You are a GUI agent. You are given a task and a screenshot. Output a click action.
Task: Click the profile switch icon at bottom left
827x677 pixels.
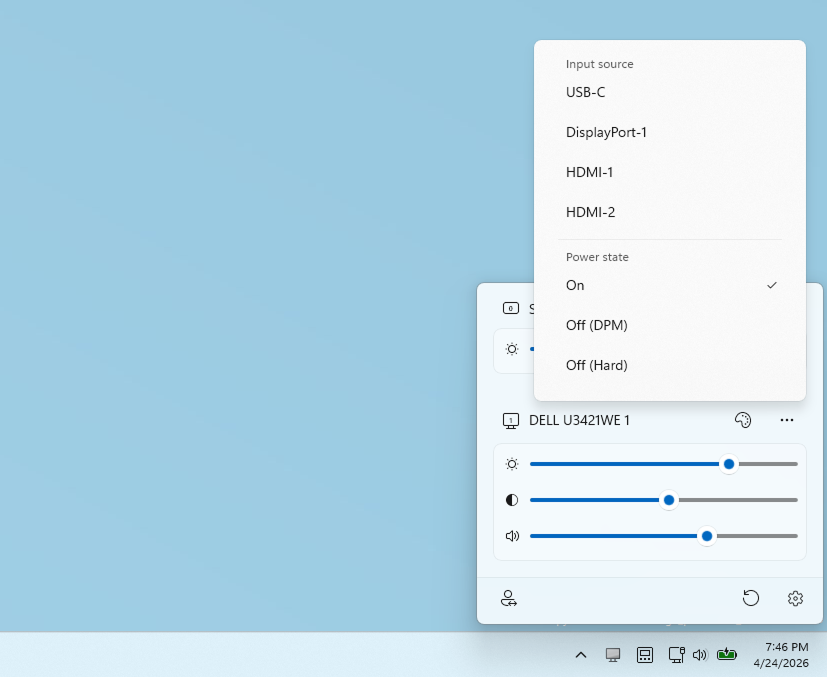coord(509,598)
